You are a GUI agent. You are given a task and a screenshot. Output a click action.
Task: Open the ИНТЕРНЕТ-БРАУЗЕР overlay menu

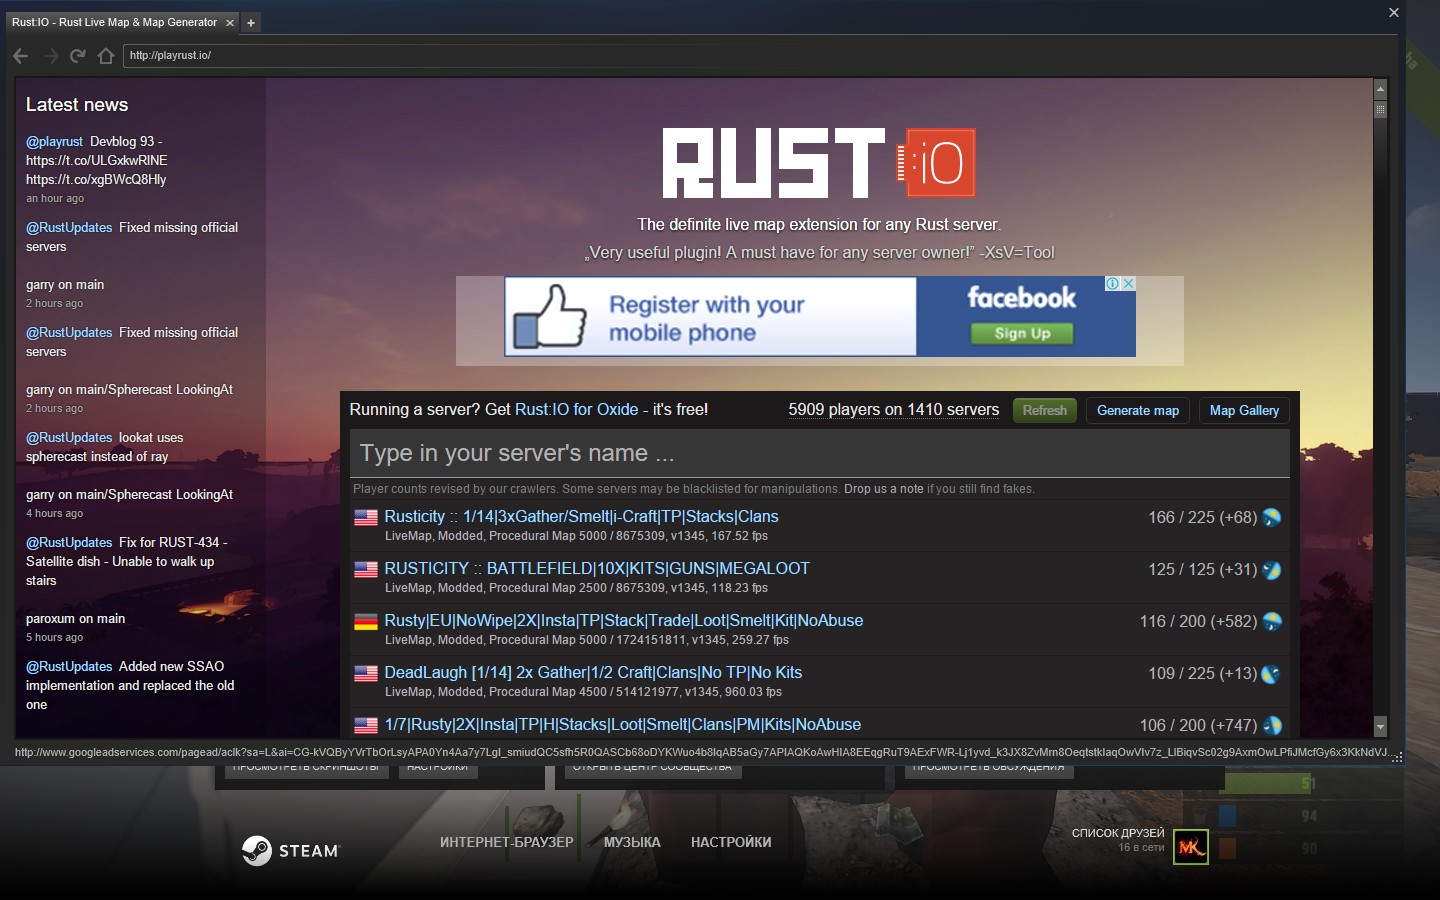tap(507, 842)
